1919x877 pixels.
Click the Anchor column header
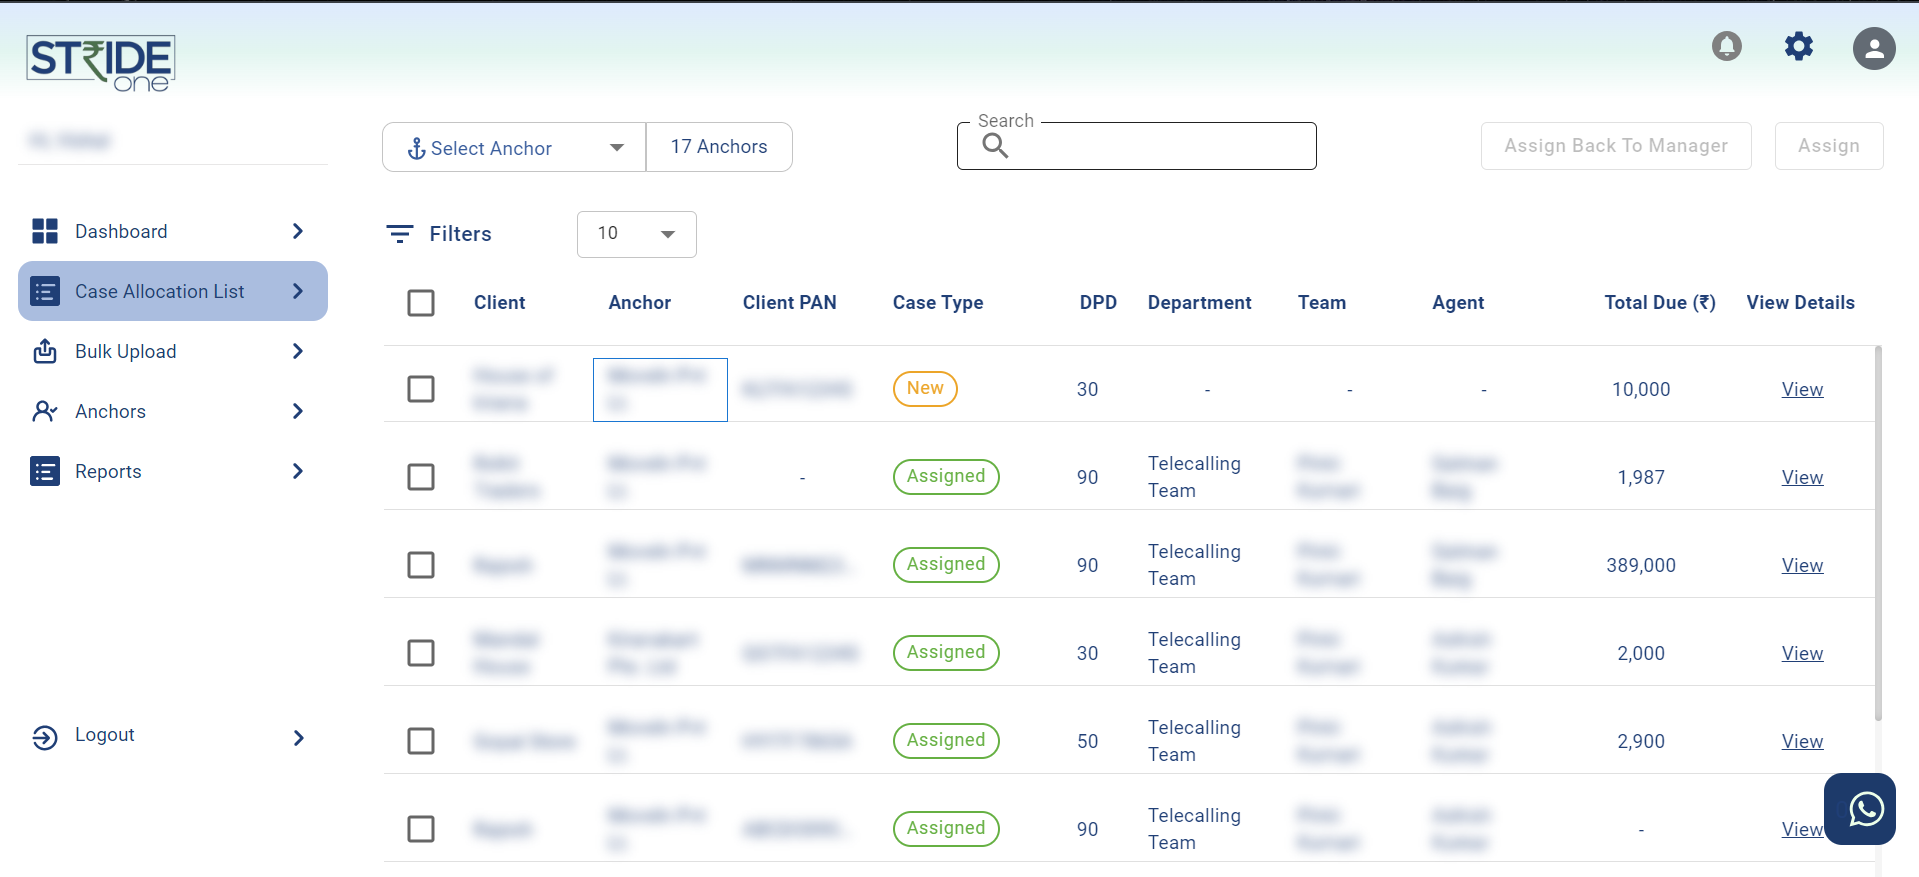point(640,303)
